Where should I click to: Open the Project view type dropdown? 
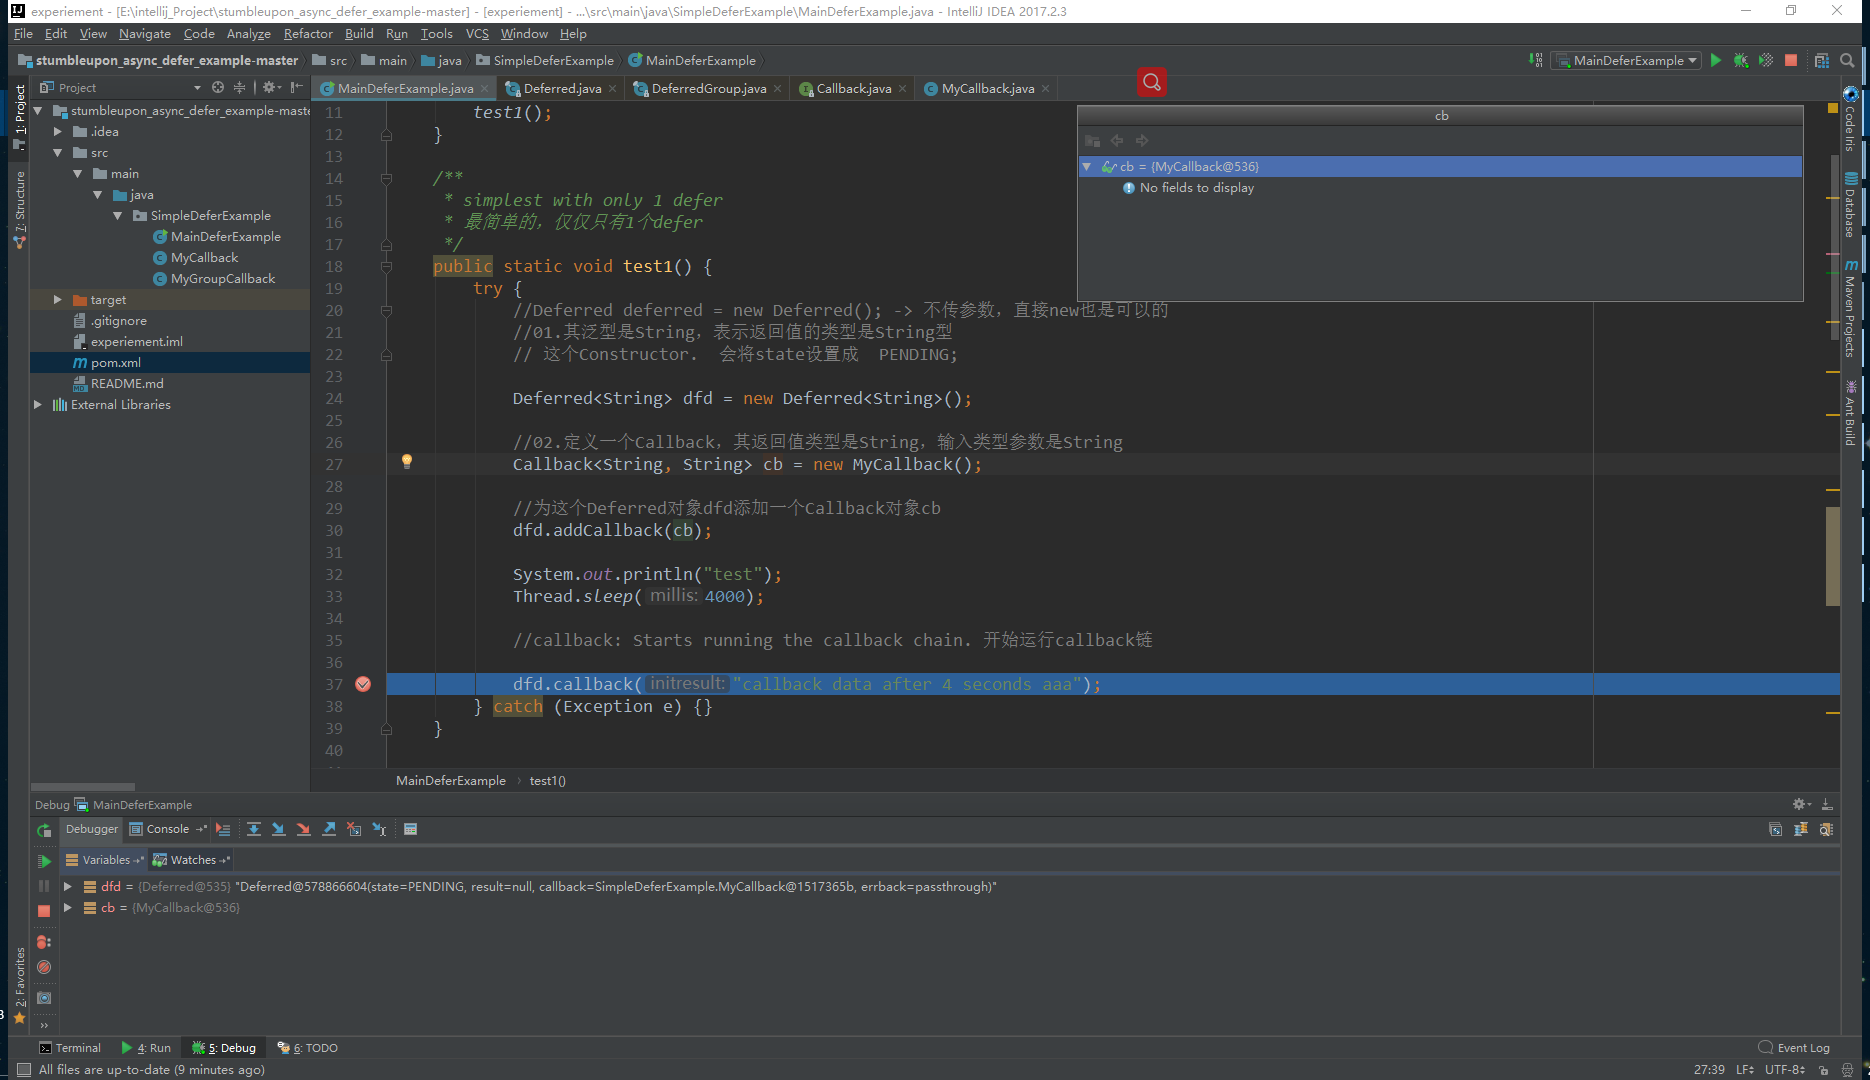click(197, 88)
